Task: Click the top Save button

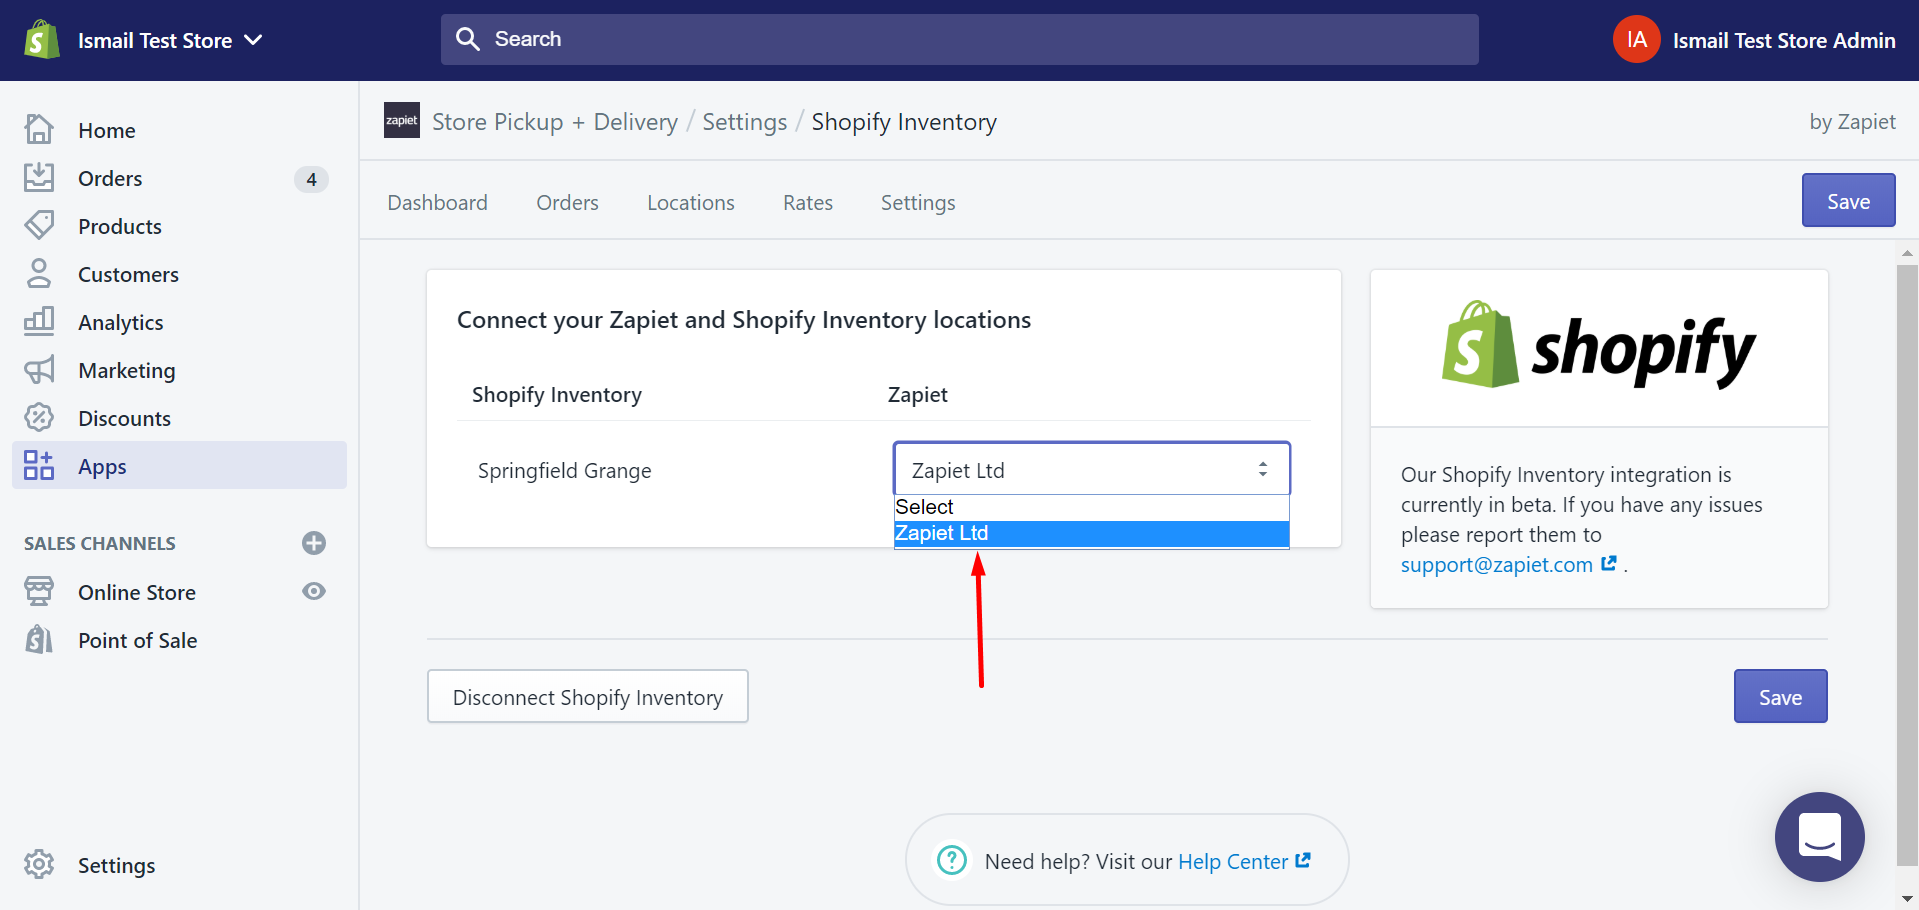Action: pyautogui.click(x=1848, y=200)
